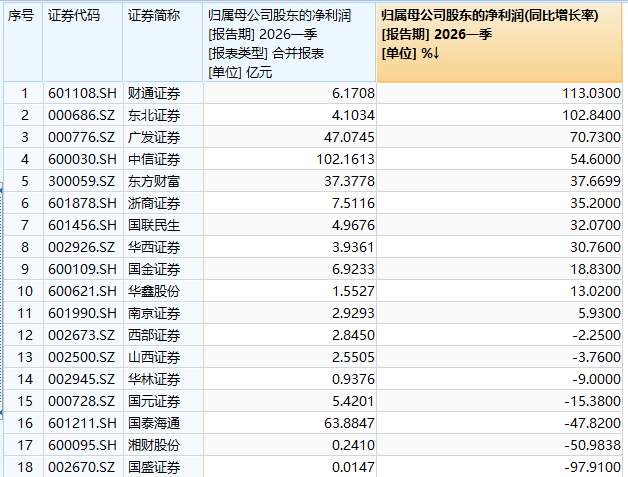
Task: Click 华鑫股份 name cell
Action: pos(163,291)
